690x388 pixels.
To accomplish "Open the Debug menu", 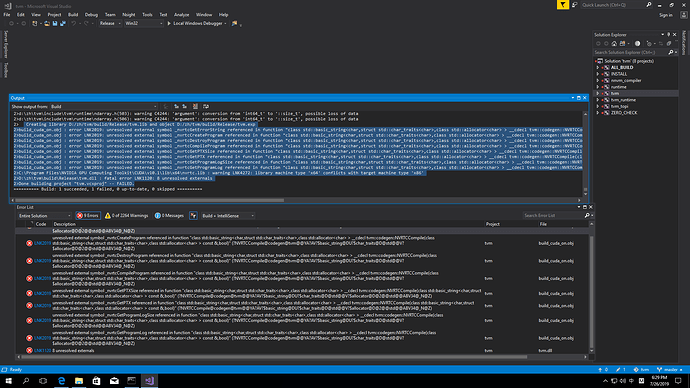I will point(91,15).
